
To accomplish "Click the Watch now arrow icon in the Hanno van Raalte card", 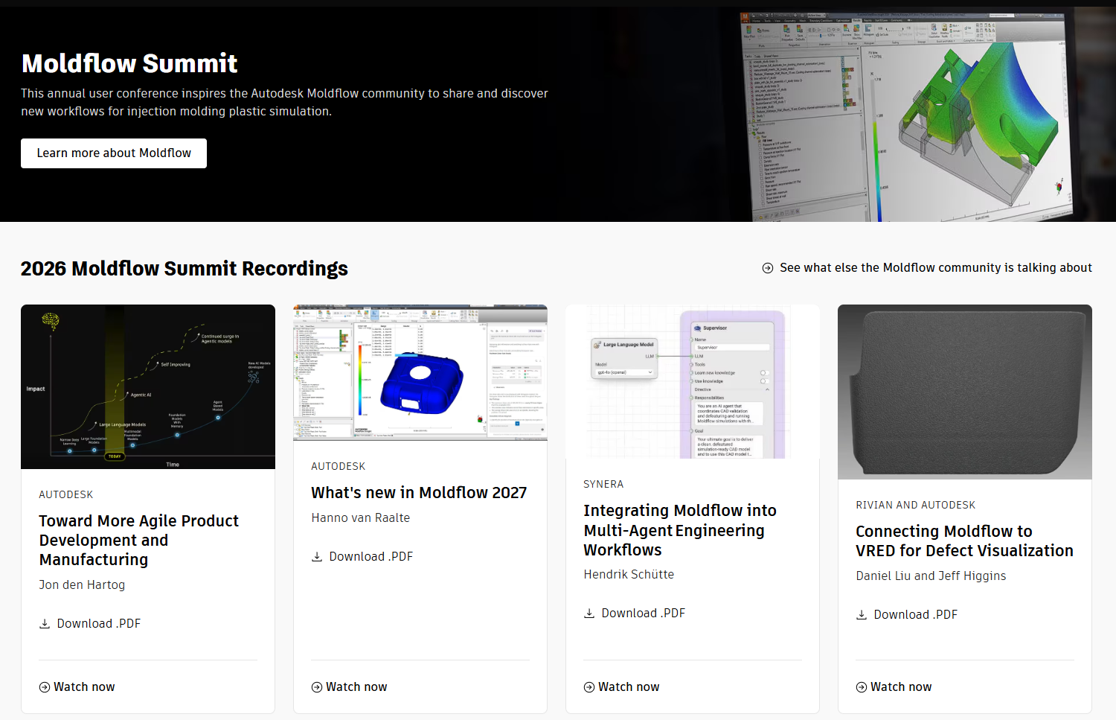I will (x=317, y=687).
